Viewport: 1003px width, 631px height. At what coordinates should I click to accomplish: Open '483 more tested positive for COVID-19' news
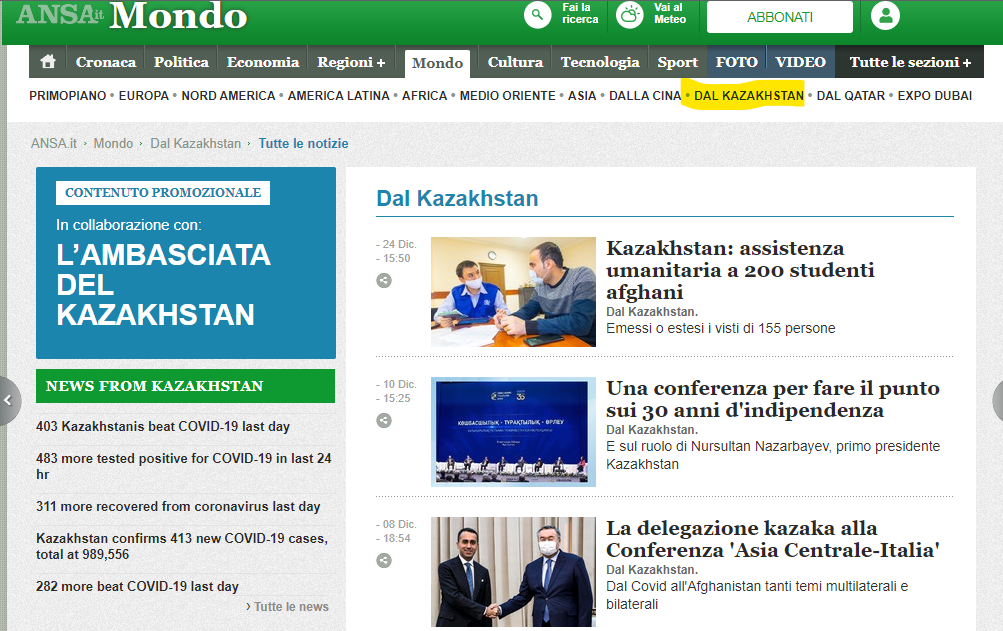[x=184, y=466]
